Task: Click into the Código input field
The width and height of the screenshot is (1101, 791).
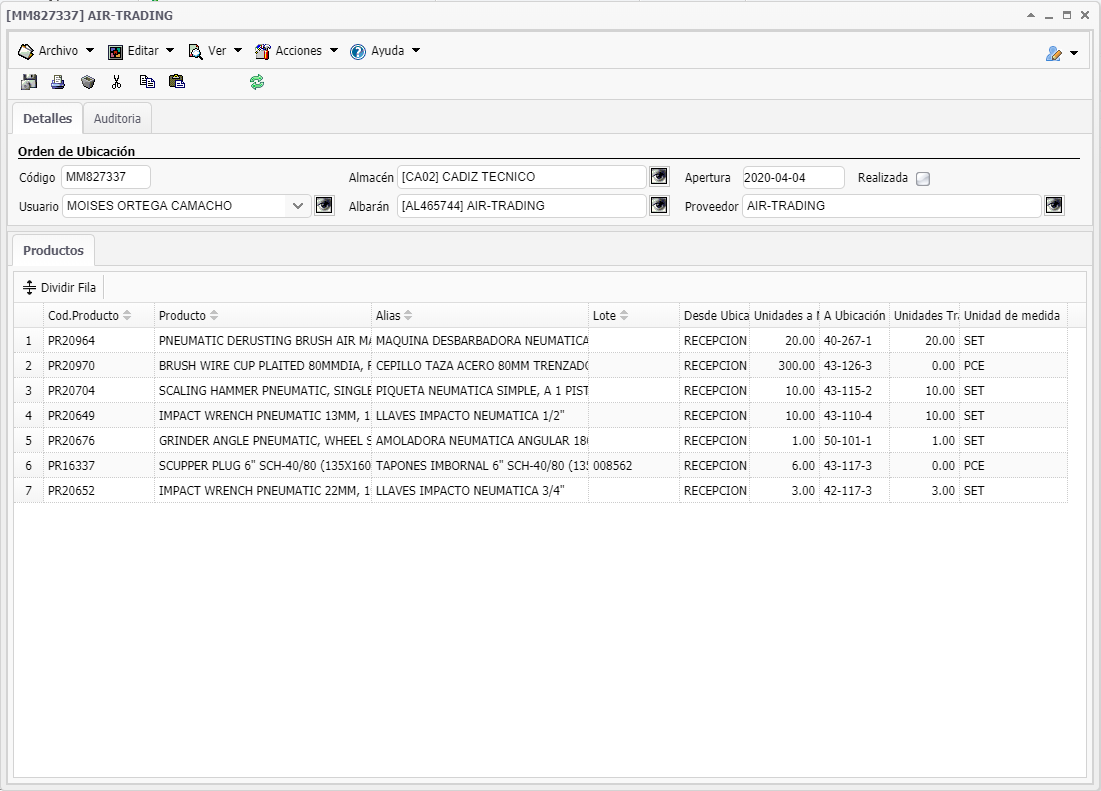Action: click(105, 177)
